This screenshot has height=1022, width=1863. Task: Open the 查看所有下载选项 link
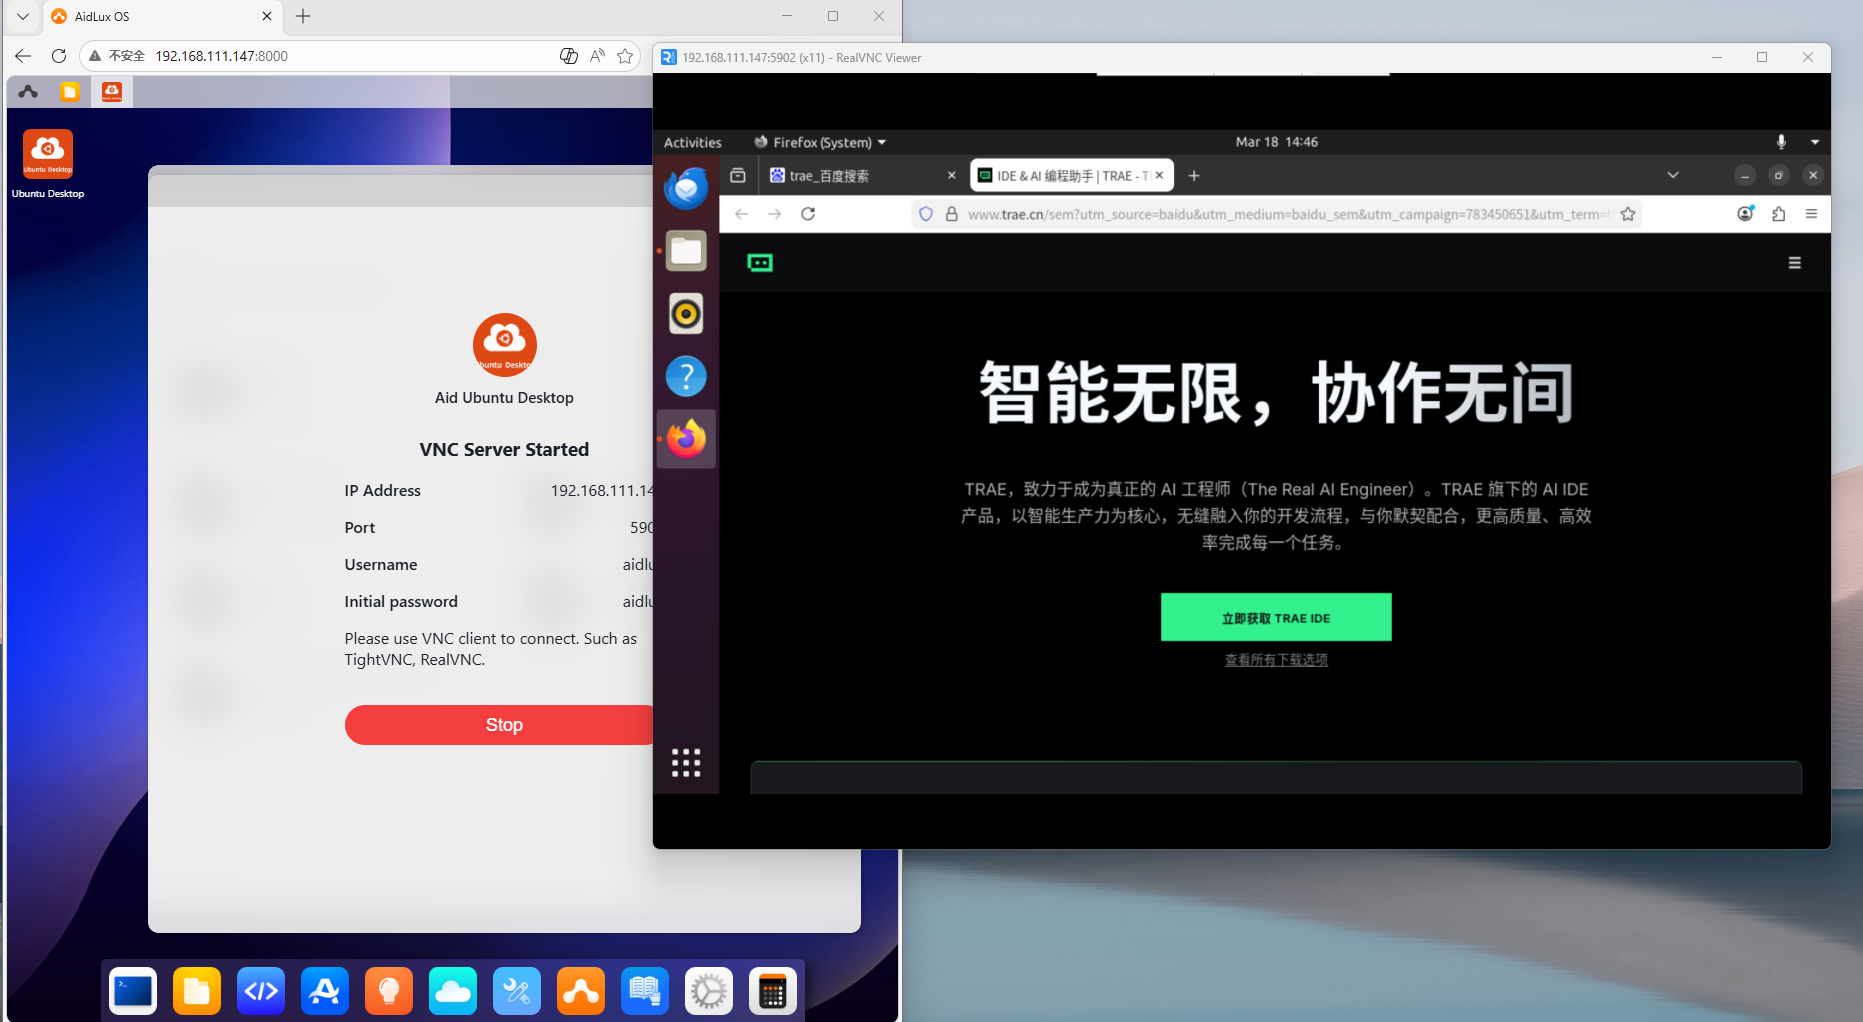pyautogui.click(x=1276, y=660)
